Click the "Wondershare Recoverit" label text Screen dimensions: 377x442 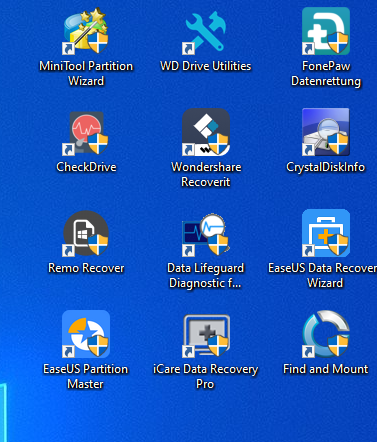(206, 174)
